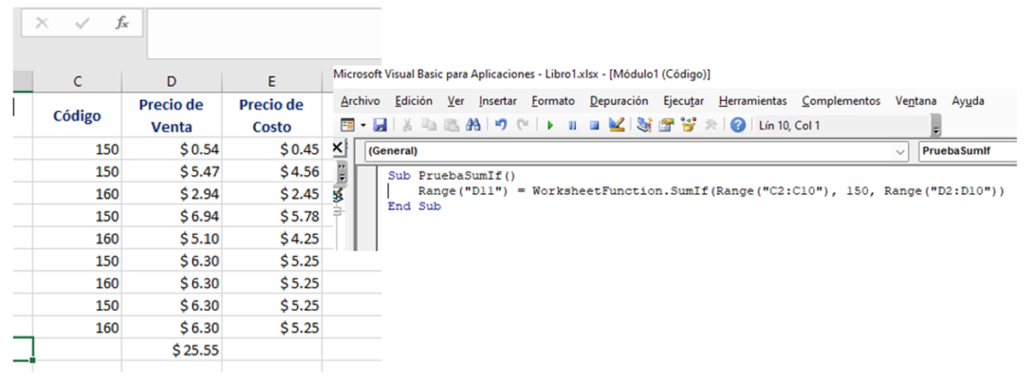Open the Depuración menu

pos(619,101)
